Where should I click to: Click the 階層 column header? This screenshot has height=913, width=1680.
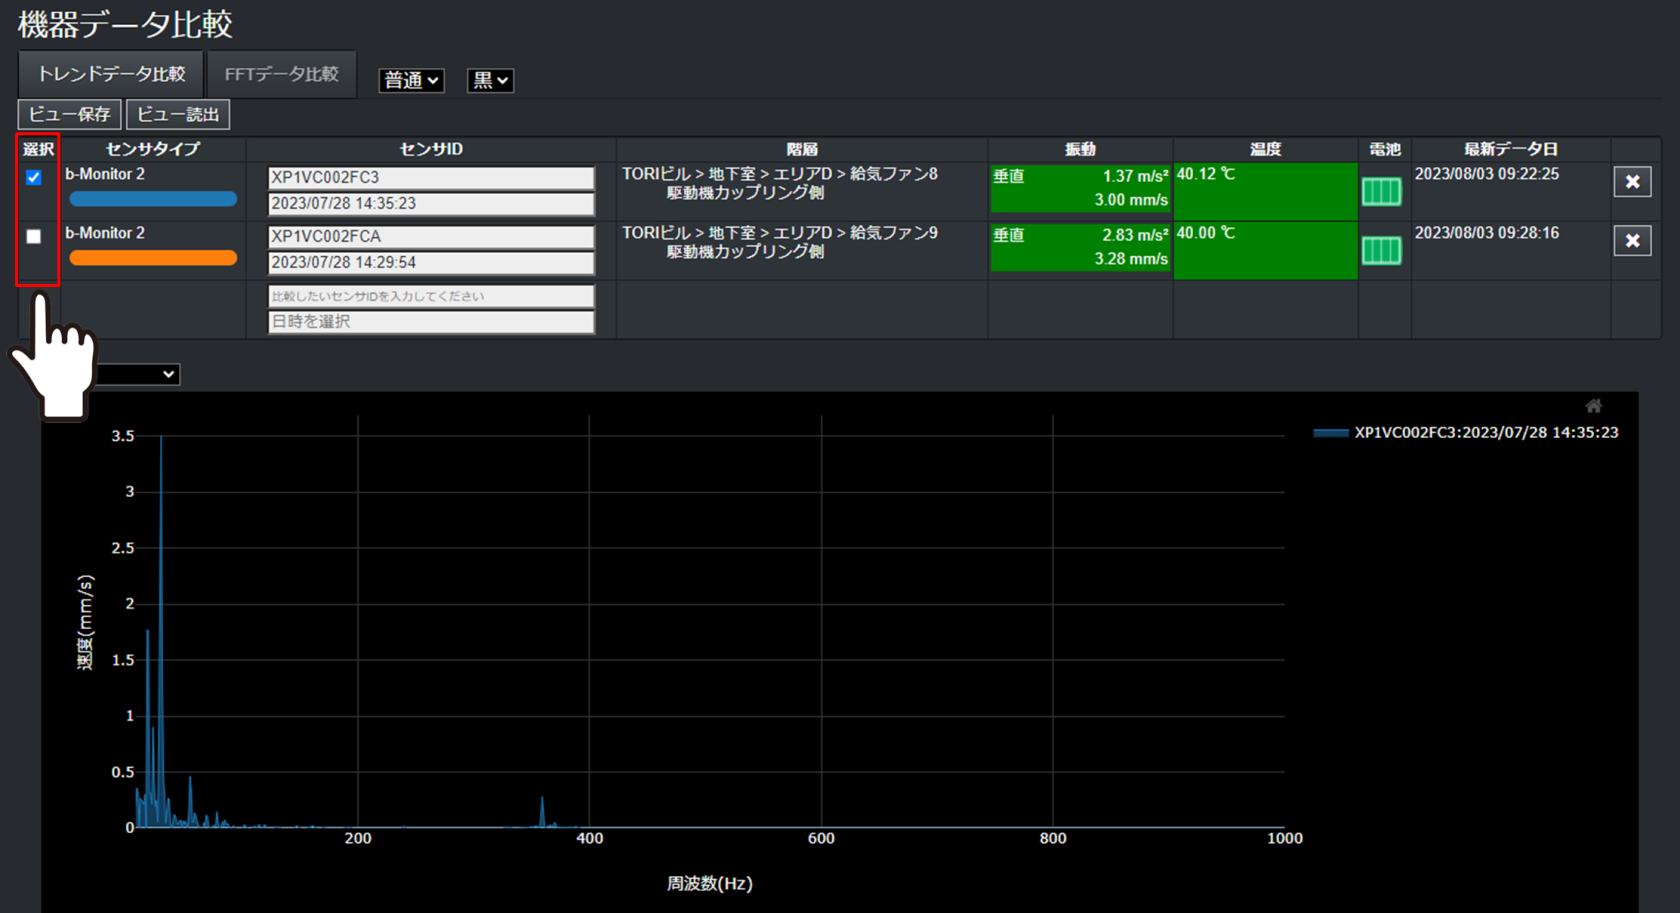coord(802,149)
